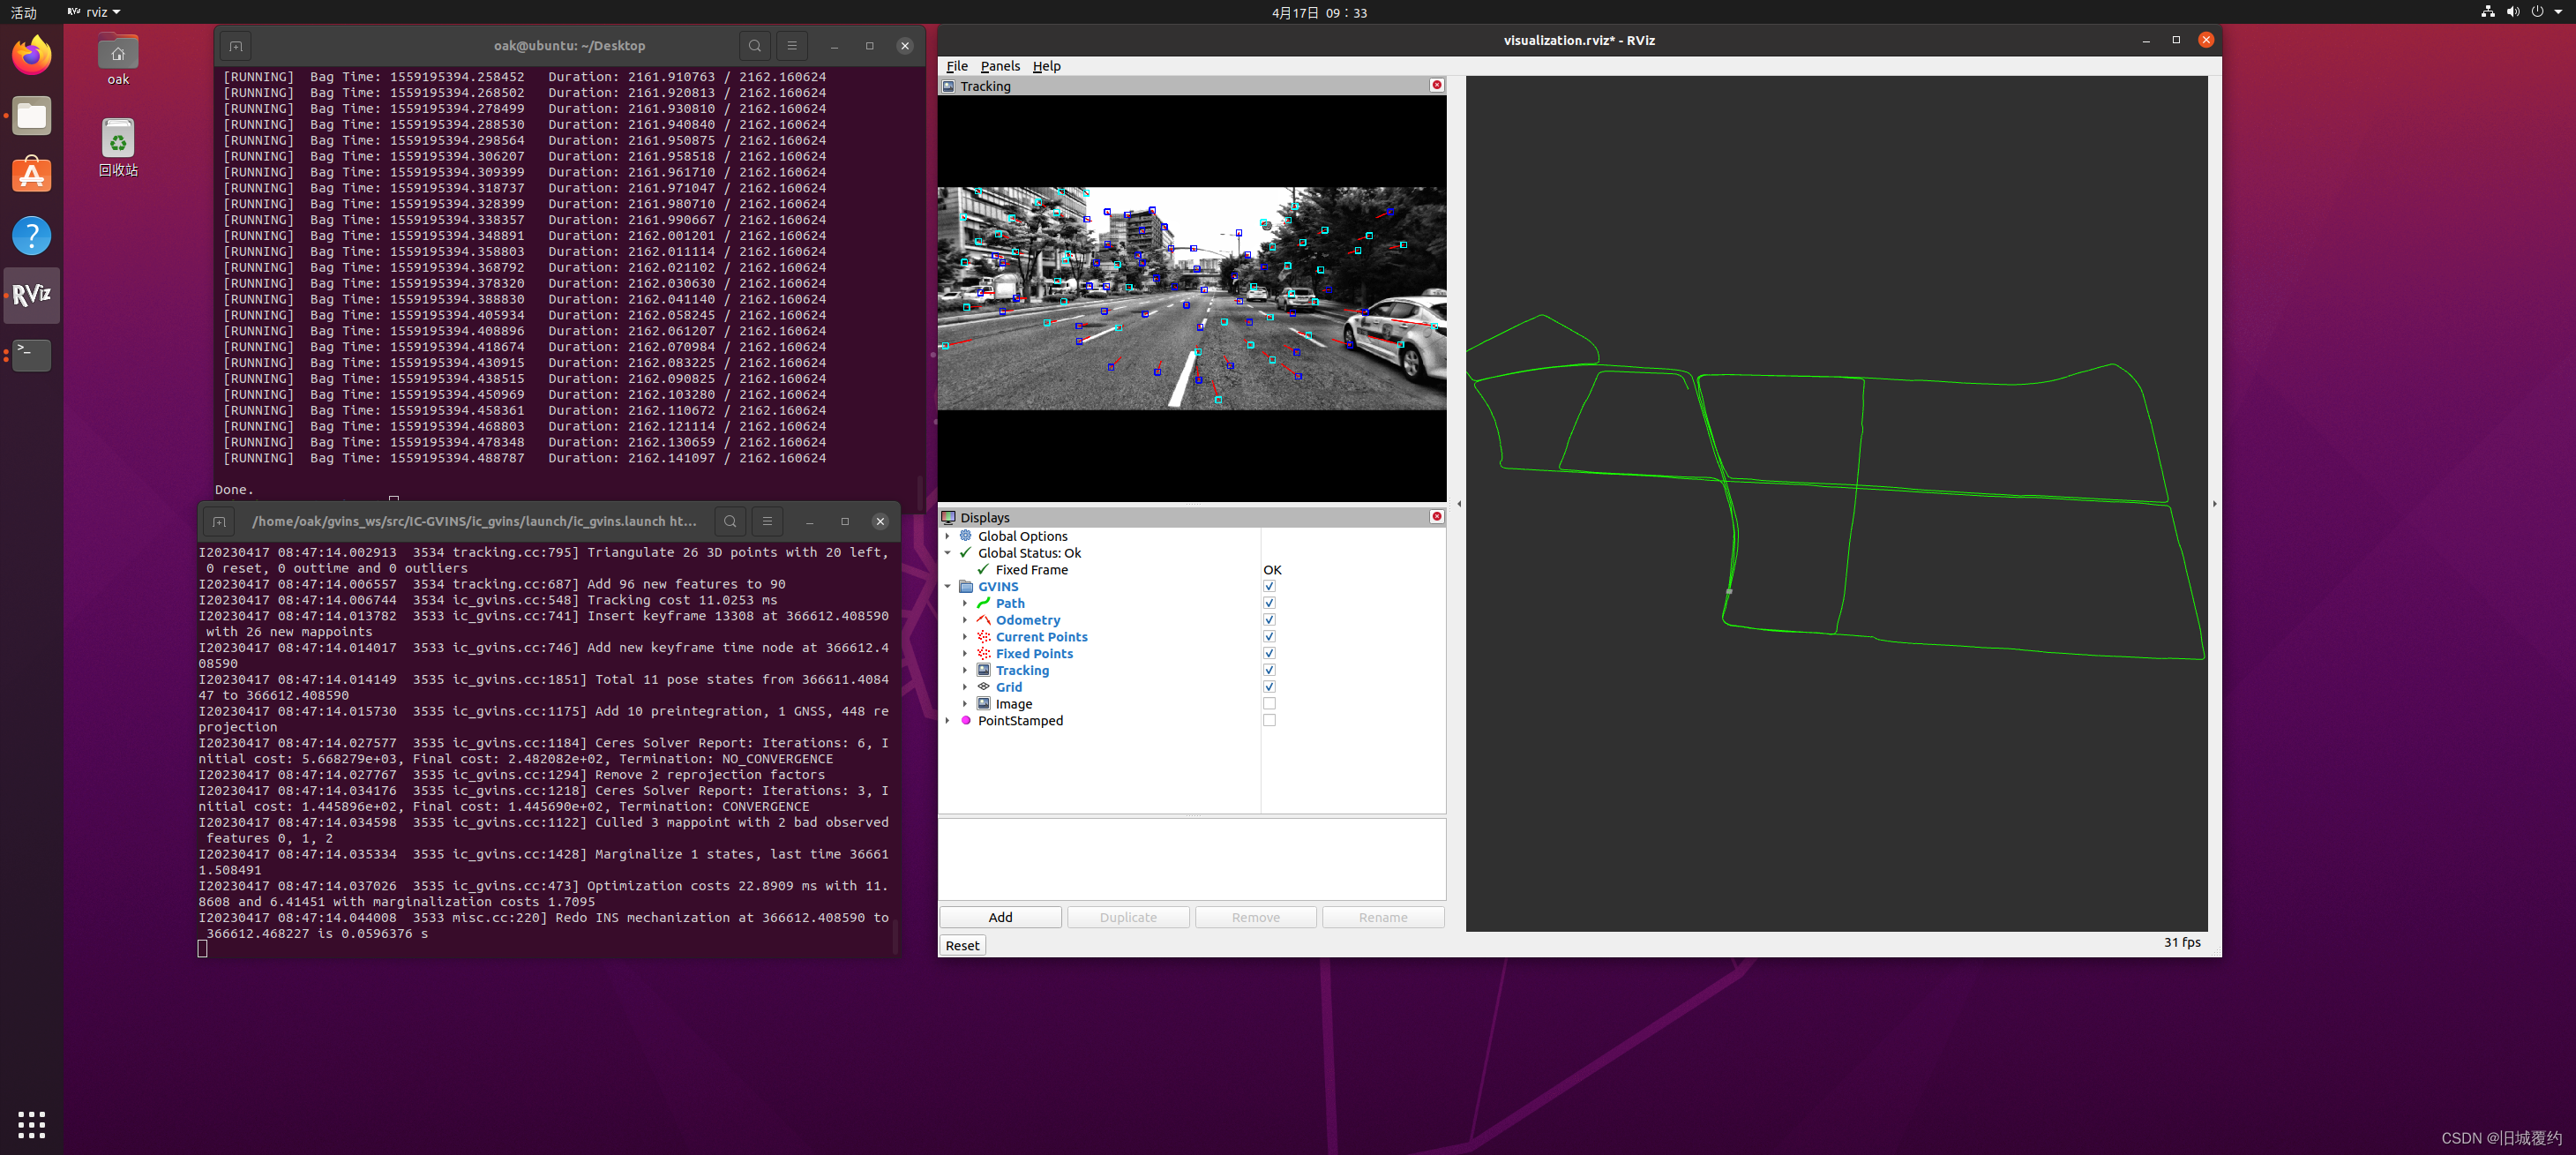Click the Odometry display icon

click(x=983, y=620)
